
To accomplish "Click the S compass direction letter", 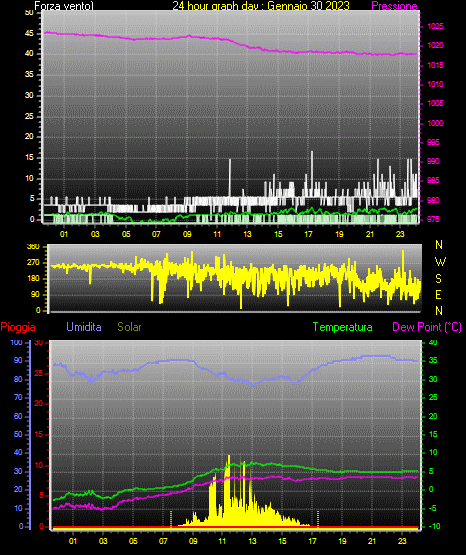I will pyautogui.click(x=438, y=279).
